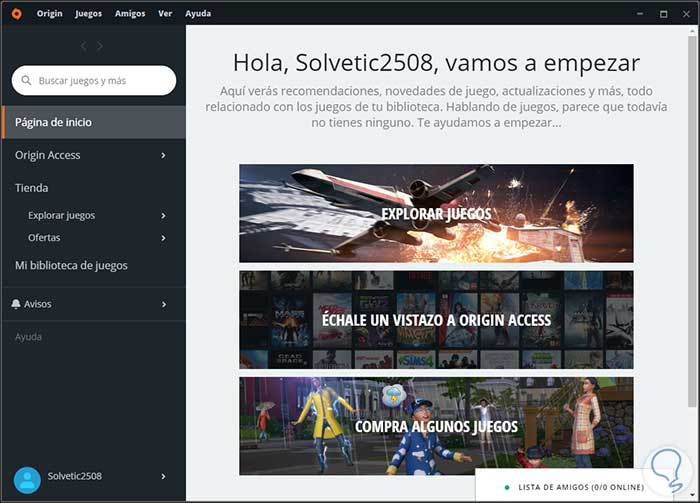Open Avisos notifications entry
This screenshot has height=503, width=700.
pyautogui.click(x=38, y=304)
